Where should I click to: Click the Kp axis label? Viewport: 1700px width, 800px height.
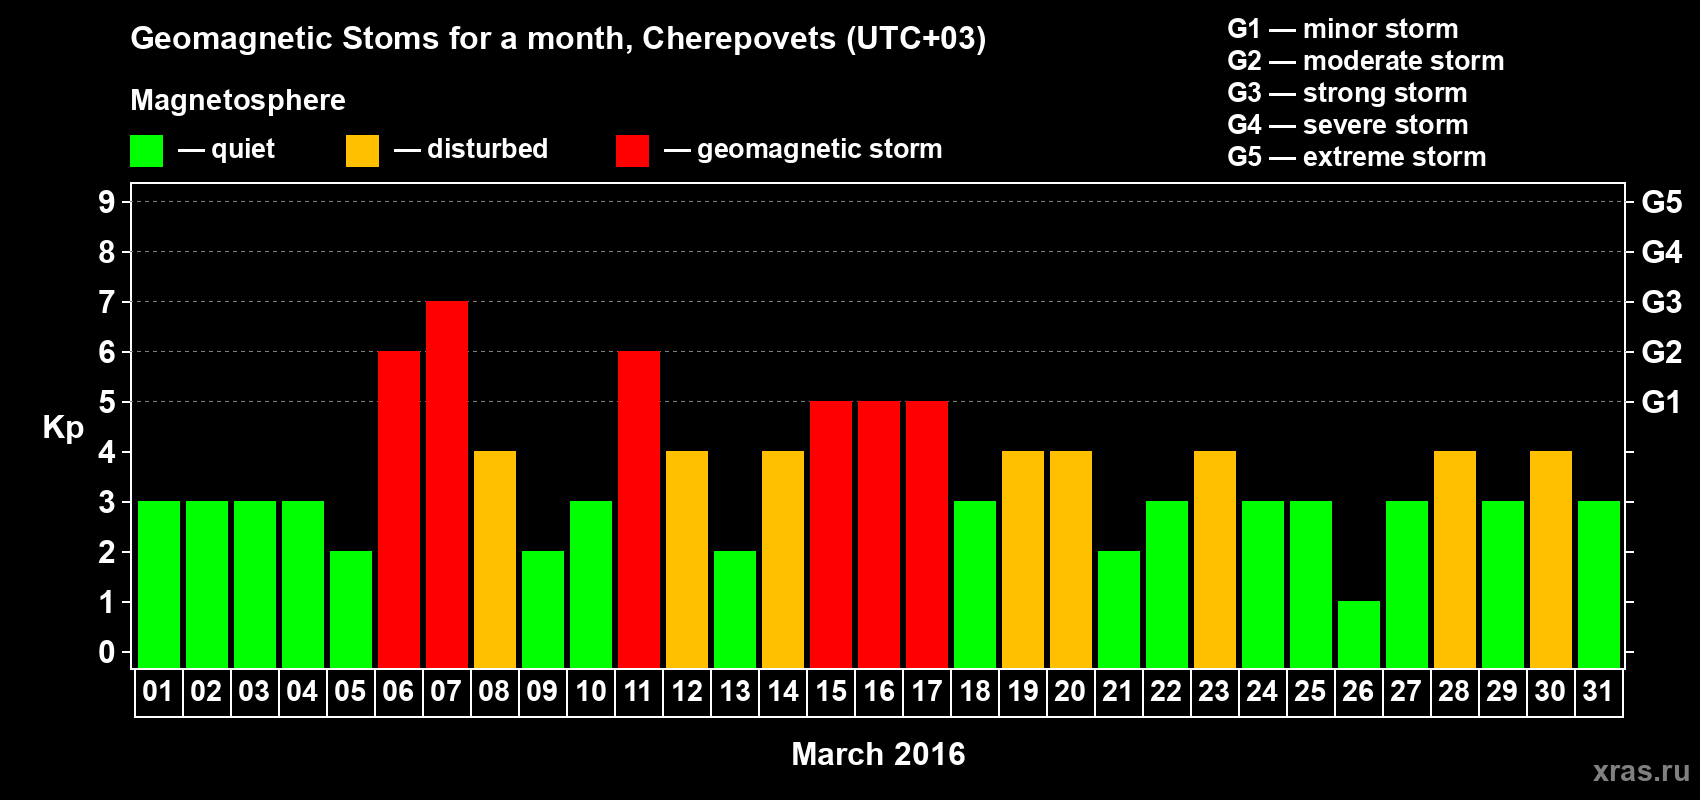pos(63,428)
